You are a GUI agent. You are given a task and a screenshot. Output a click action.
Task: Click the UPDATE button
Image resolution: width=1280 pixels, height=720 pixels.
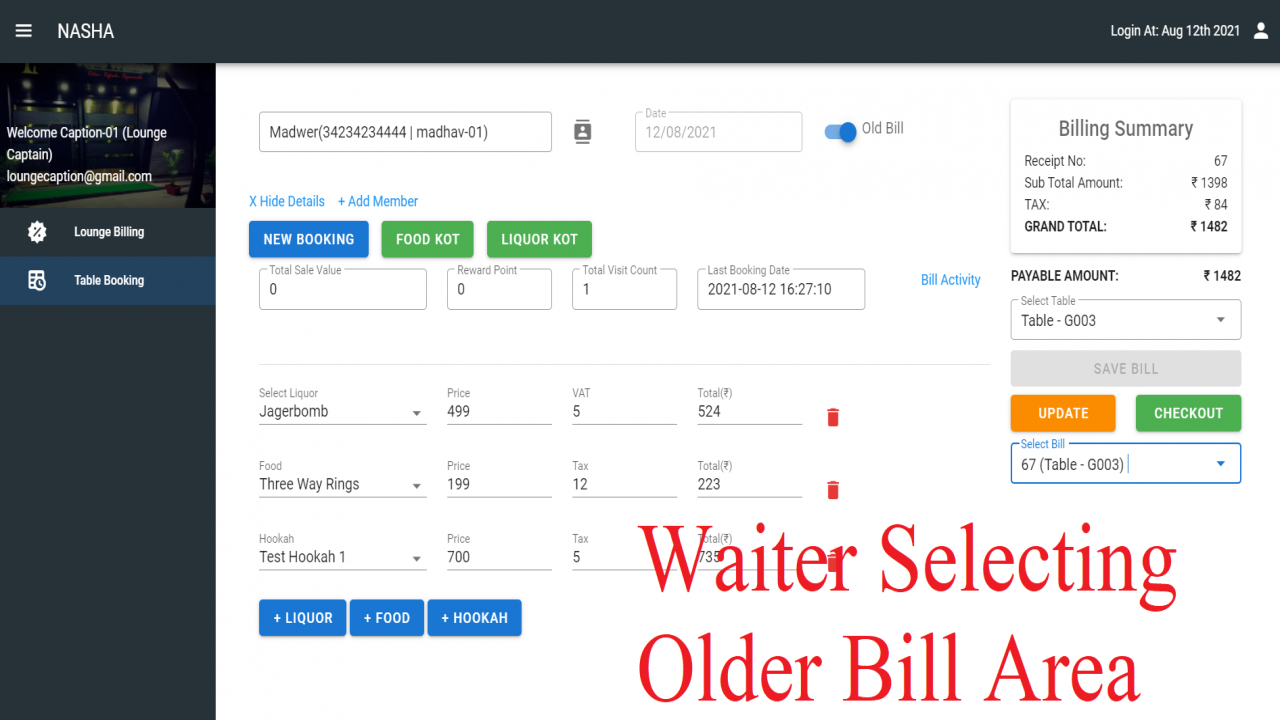[x=1063, y=413]
